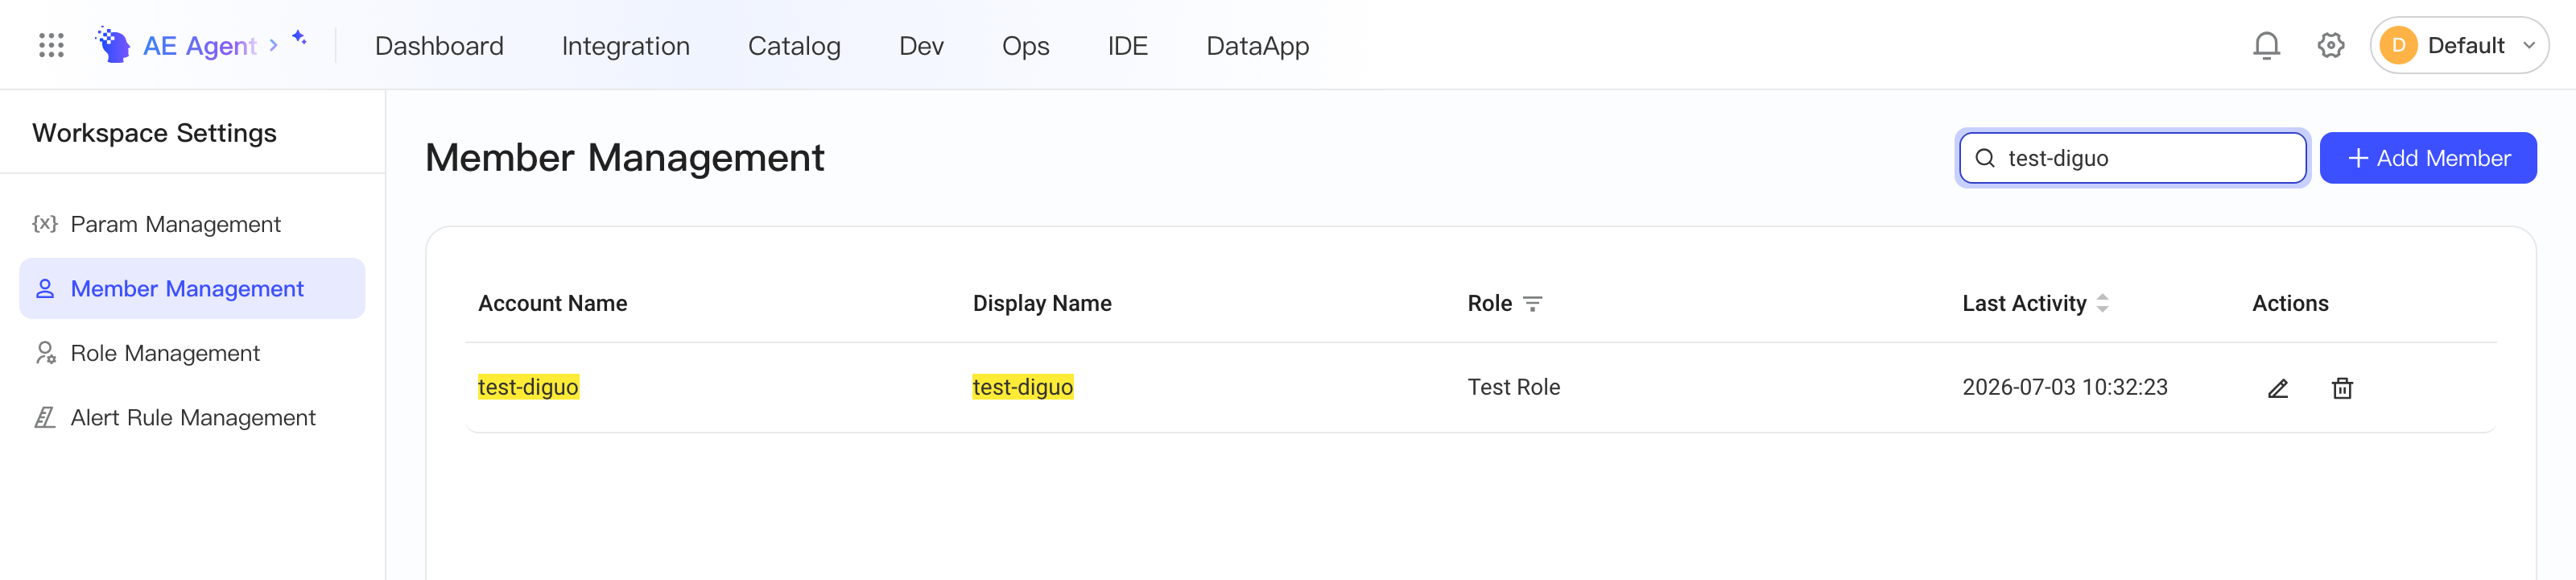2576x580 pixels.
Task: Click the search magnifier icon
Action: [1985, 158]
